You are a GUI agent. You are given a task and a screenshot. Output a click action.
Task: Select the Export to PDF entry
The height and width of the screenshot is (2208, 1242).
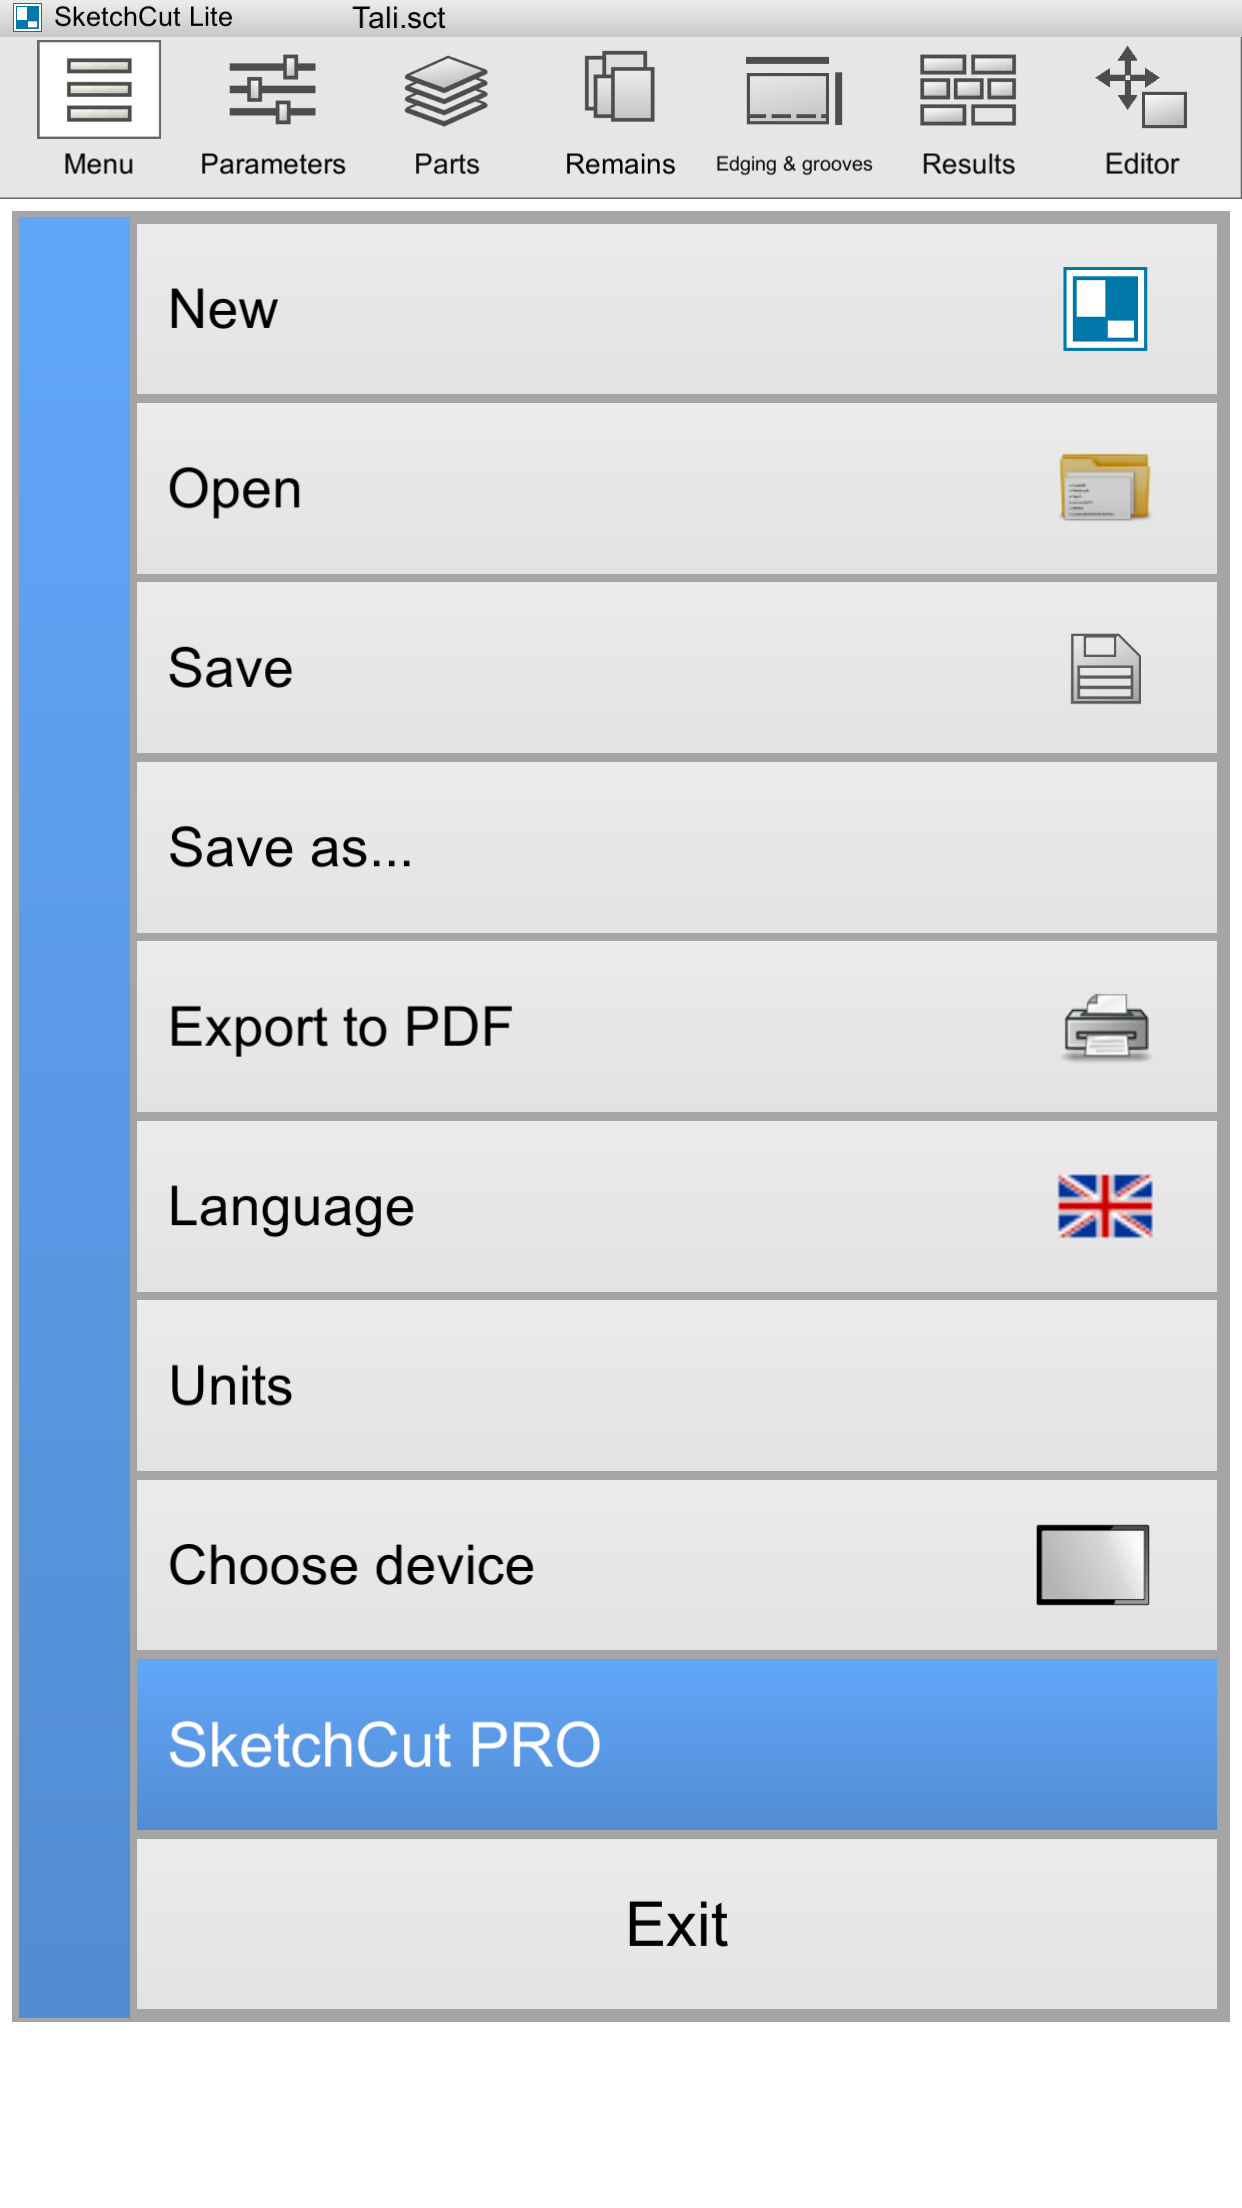tap(677, 1027)
